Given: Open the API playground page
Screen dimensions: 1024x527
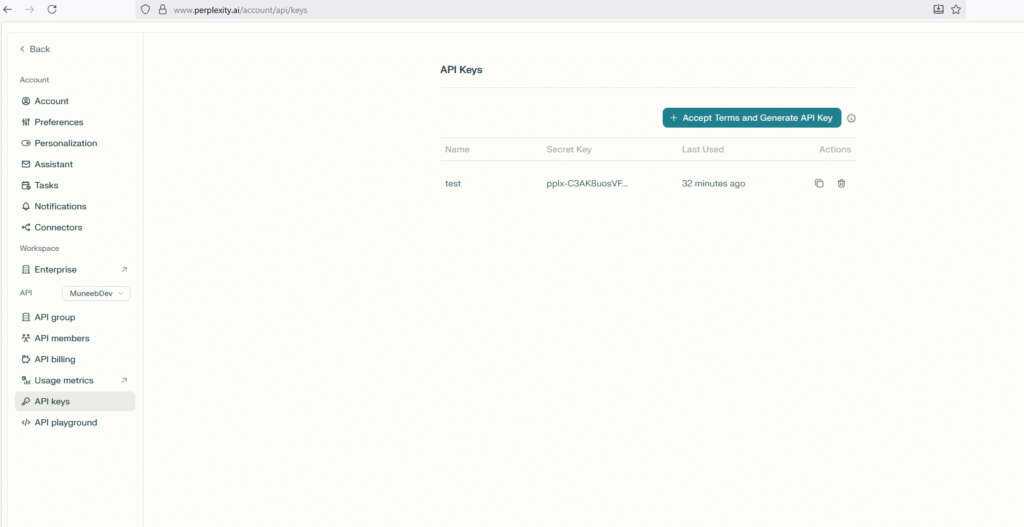Looking at the screenshot, I should coord(65,423).
